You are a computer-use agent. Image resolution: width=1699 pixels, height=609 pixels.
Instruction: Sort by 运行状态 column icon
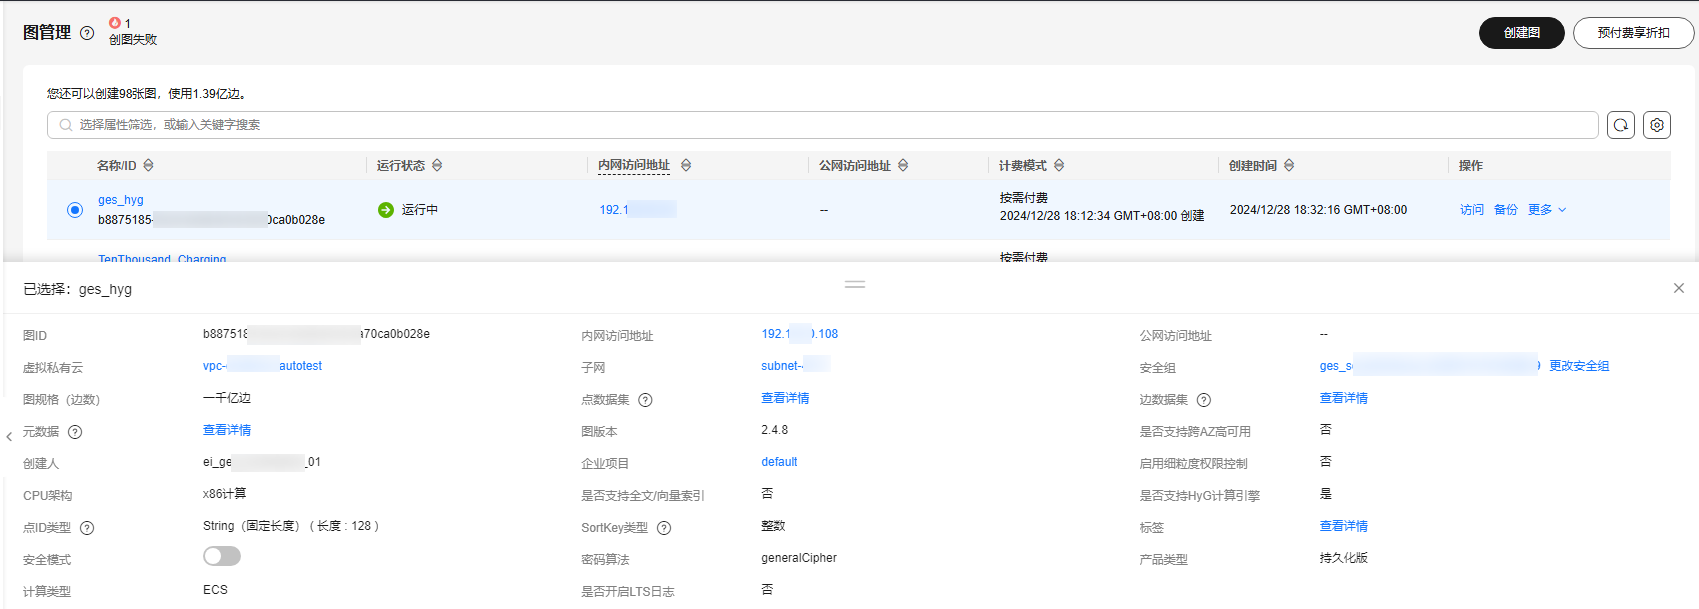437,165
